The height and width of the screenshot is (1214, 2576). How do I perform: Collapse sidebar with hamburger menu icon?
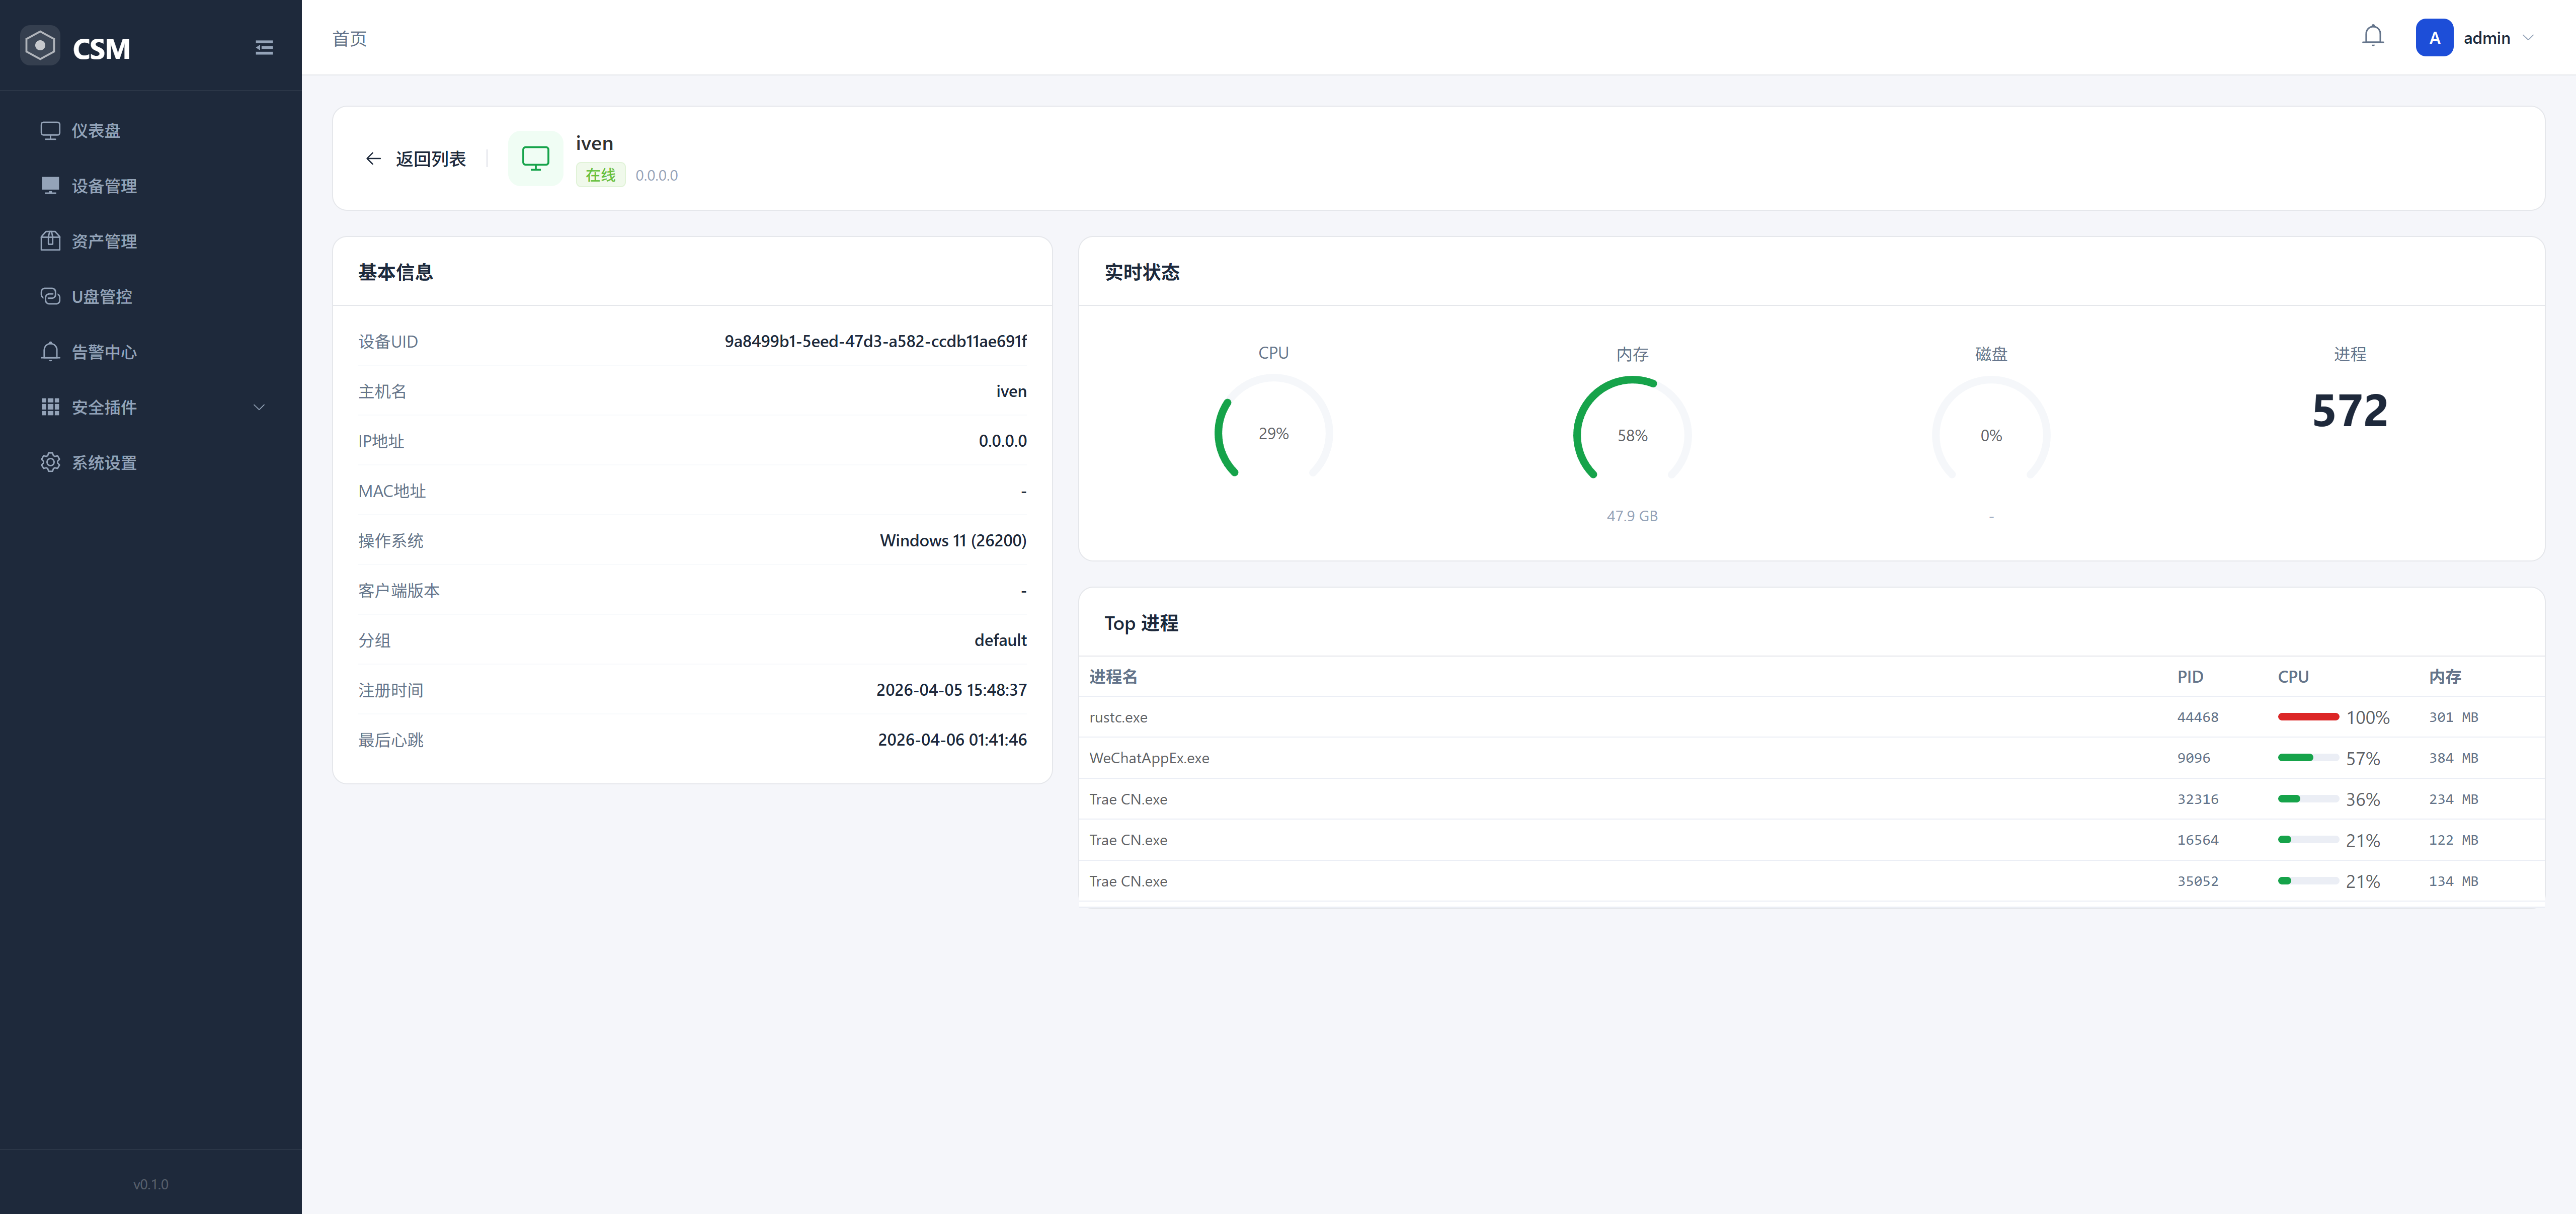pyautogui.click(x=264, y=47)
